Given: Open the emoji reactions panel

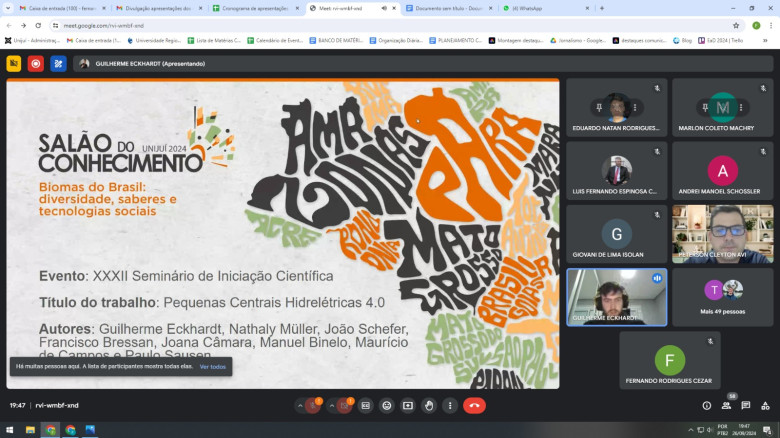Looking at the screenshot, I should [387, 405].
